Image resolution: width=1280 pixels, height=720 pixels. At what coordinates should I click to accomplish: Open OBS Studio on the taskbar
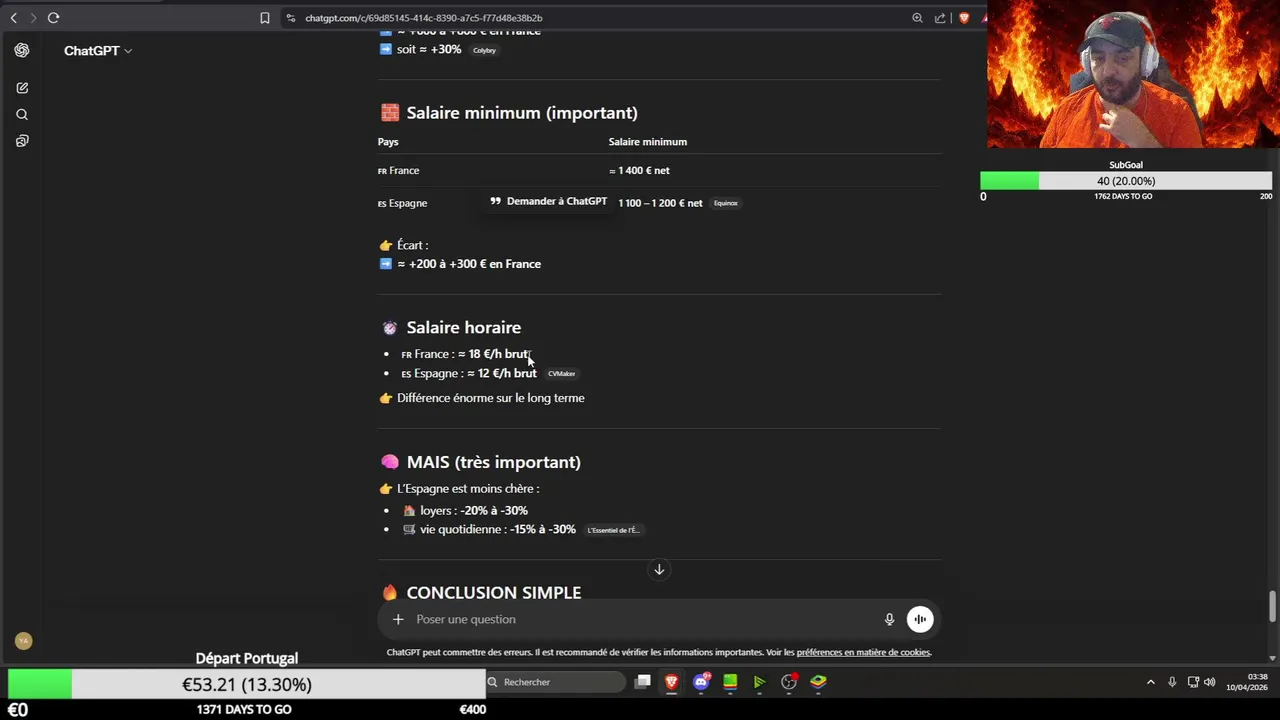(x=789, y=682)
